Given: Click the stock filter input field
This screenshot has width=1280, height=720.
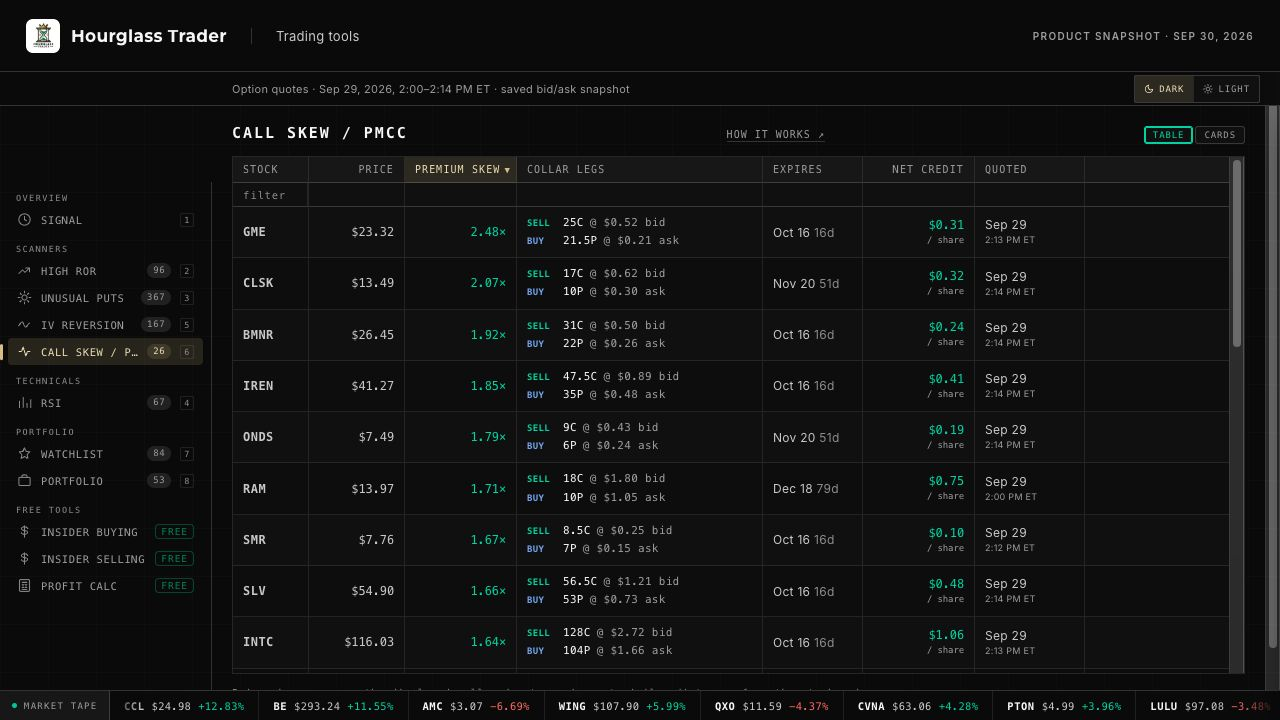Looking at the screenshot, I should pos(270,195).
